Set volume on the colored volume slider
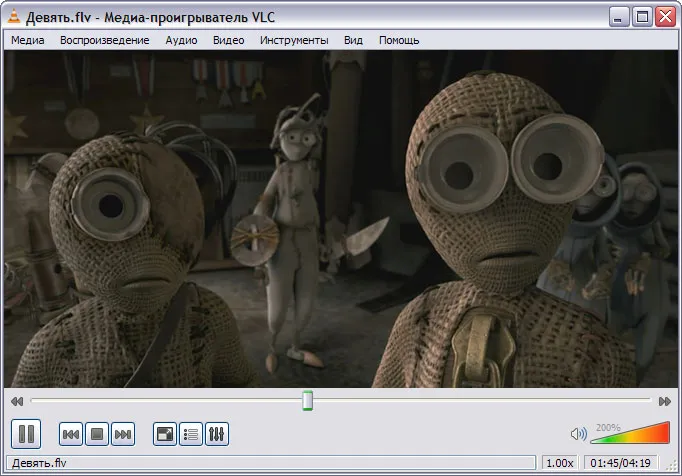 coord(630,432)
